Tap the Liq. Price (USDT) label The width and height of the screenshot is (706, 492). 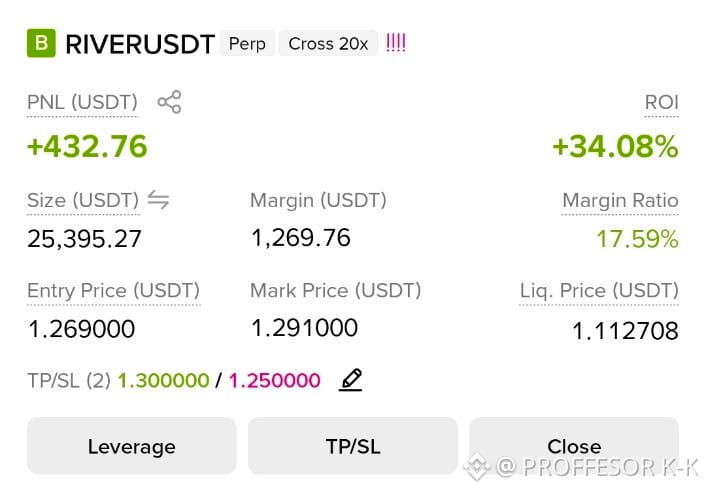599,291
